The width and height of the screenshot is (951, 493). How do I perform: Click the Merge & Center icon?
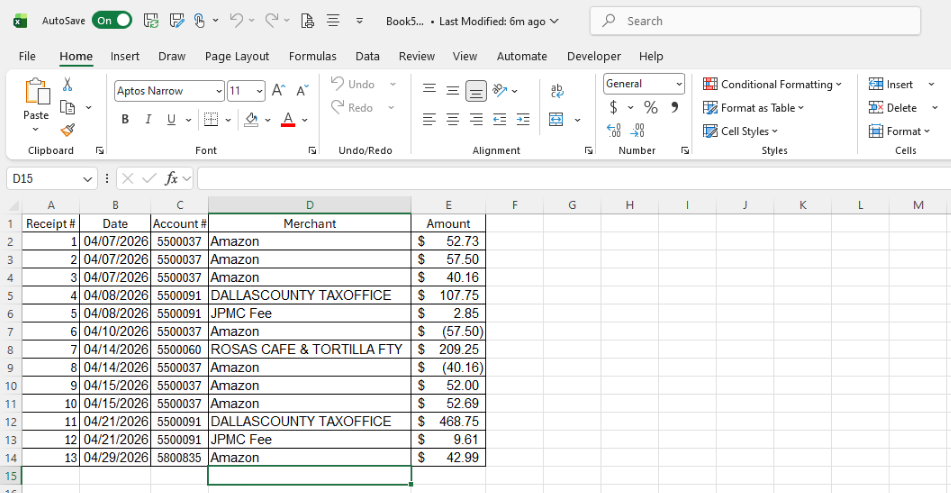pos(556,119)
